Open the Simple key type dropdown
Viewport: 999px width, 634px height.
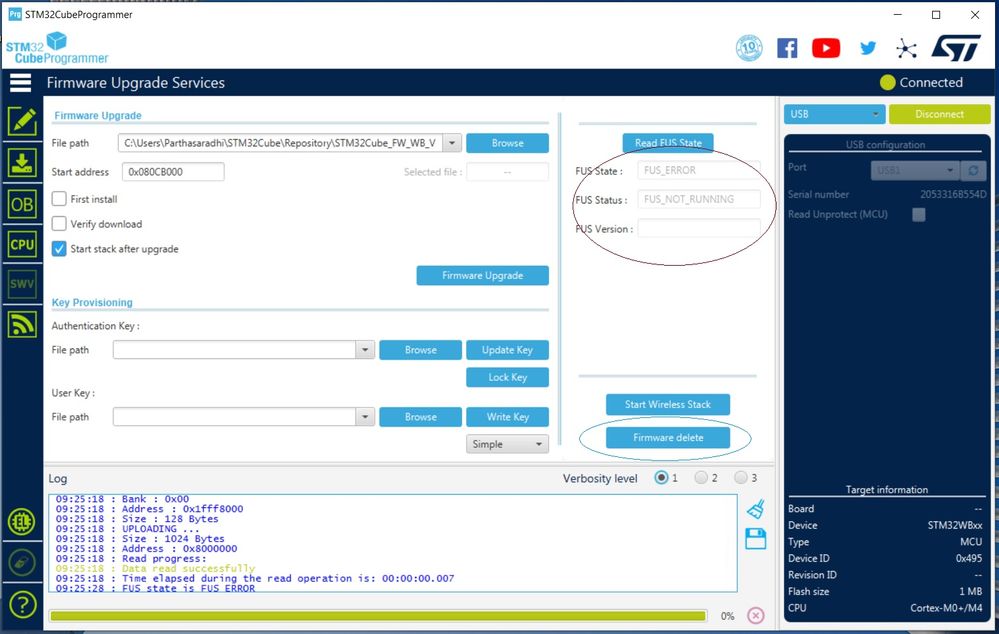tap(507, 444)
